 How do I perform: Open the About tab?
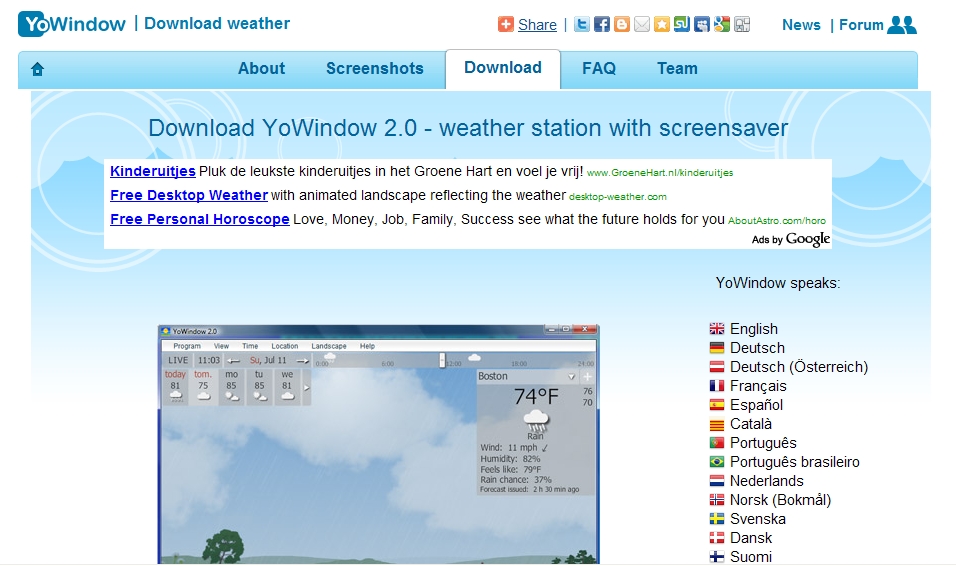pos(262,68)
